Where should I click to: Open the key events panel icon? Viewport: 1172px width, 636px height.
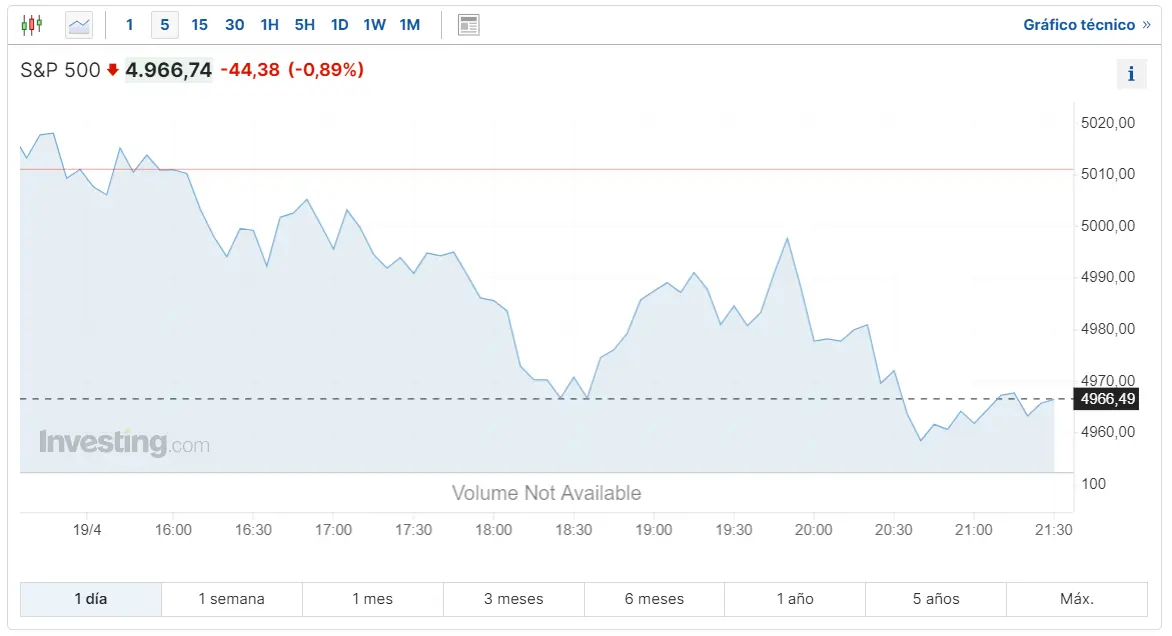pyautogui.click(x=468, y=24)
